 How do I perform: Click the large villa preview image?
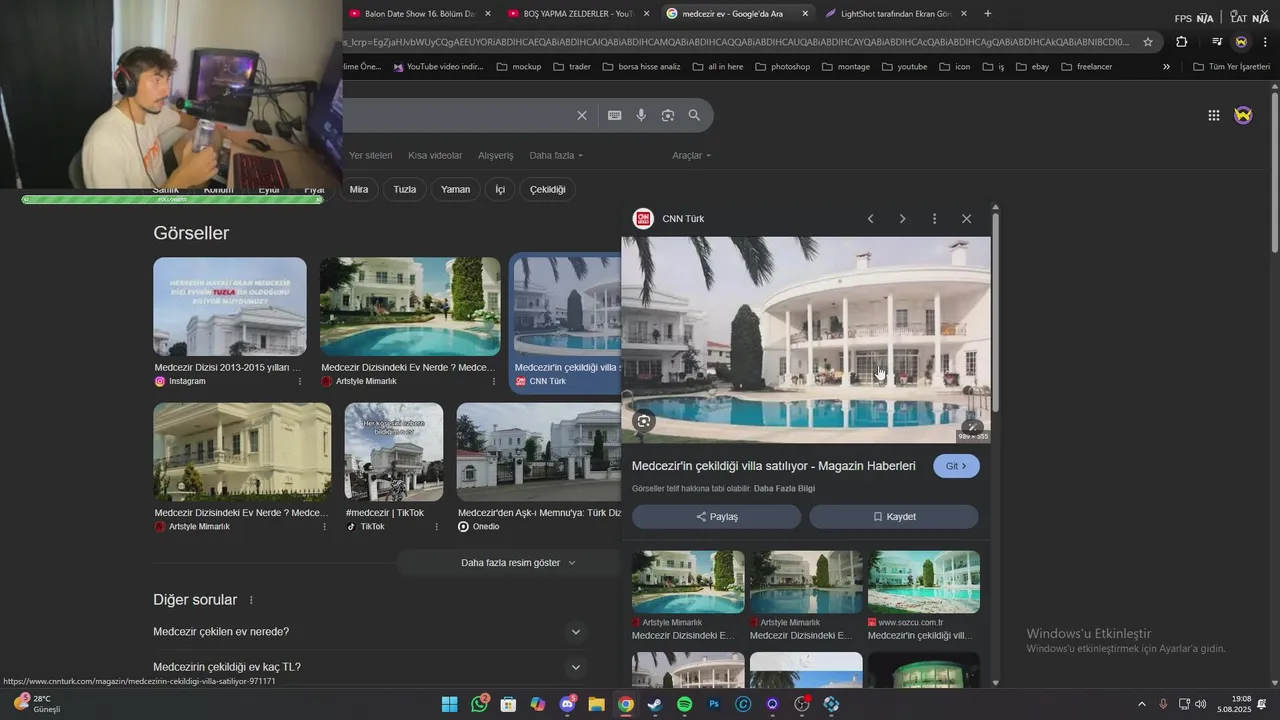(x=806, y=340)
